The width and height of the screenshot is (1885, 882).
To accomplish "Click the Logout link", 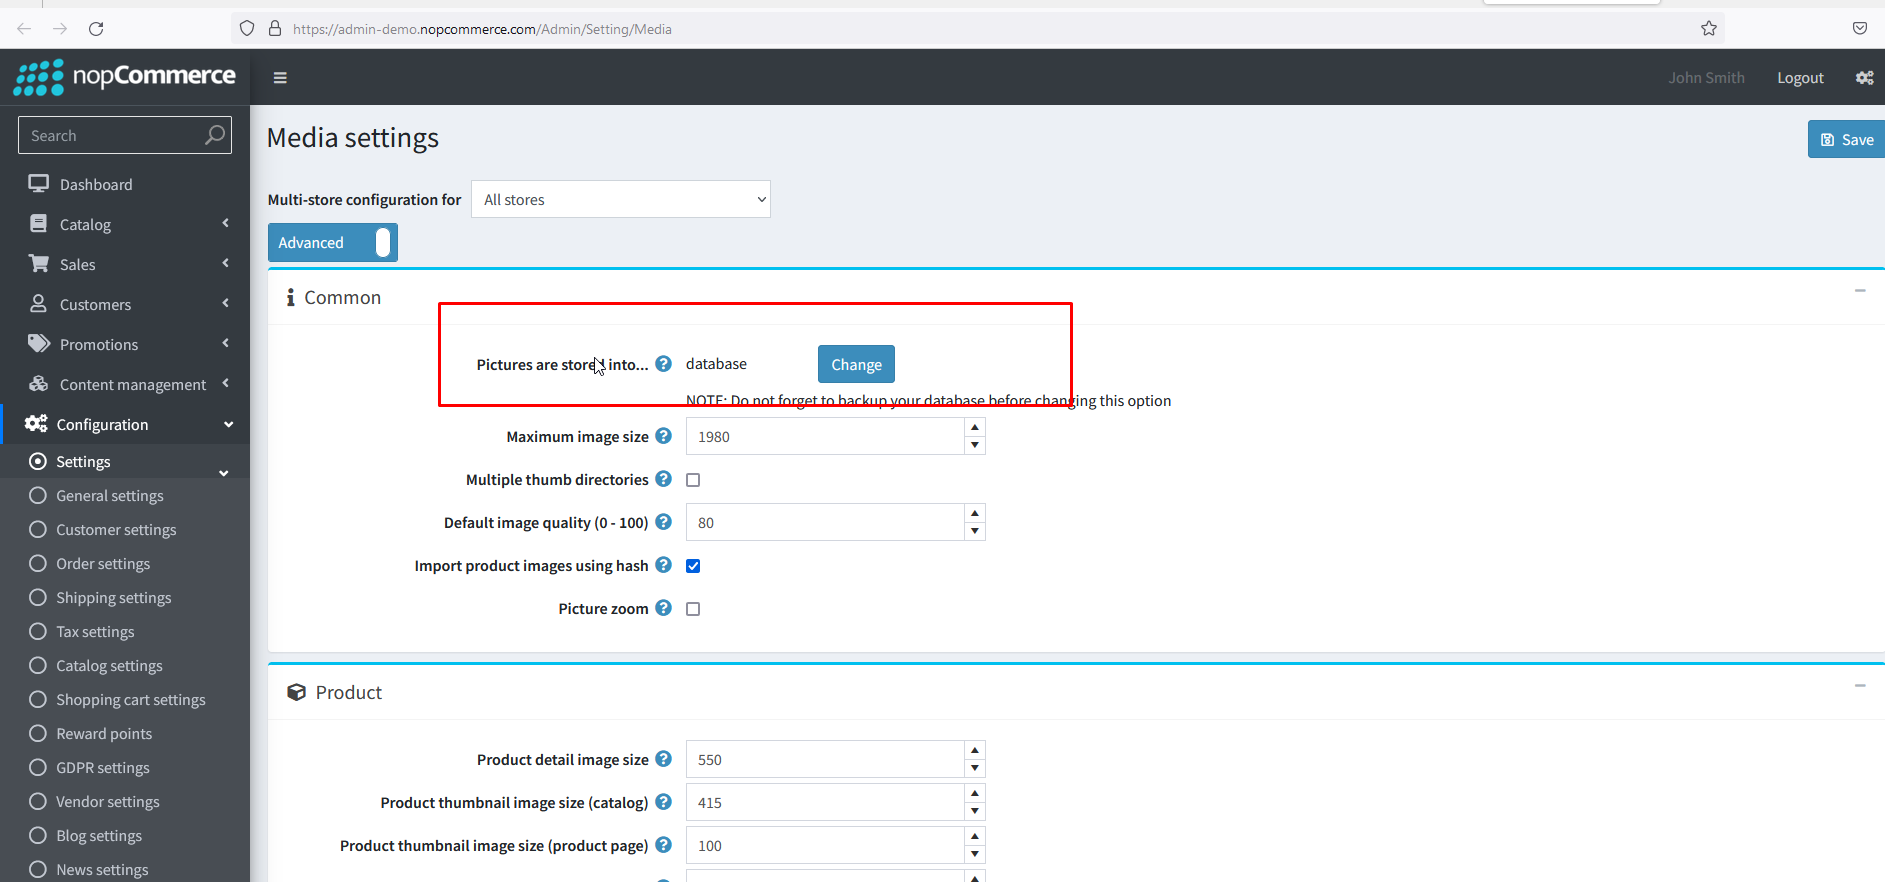I will 1800,78.
